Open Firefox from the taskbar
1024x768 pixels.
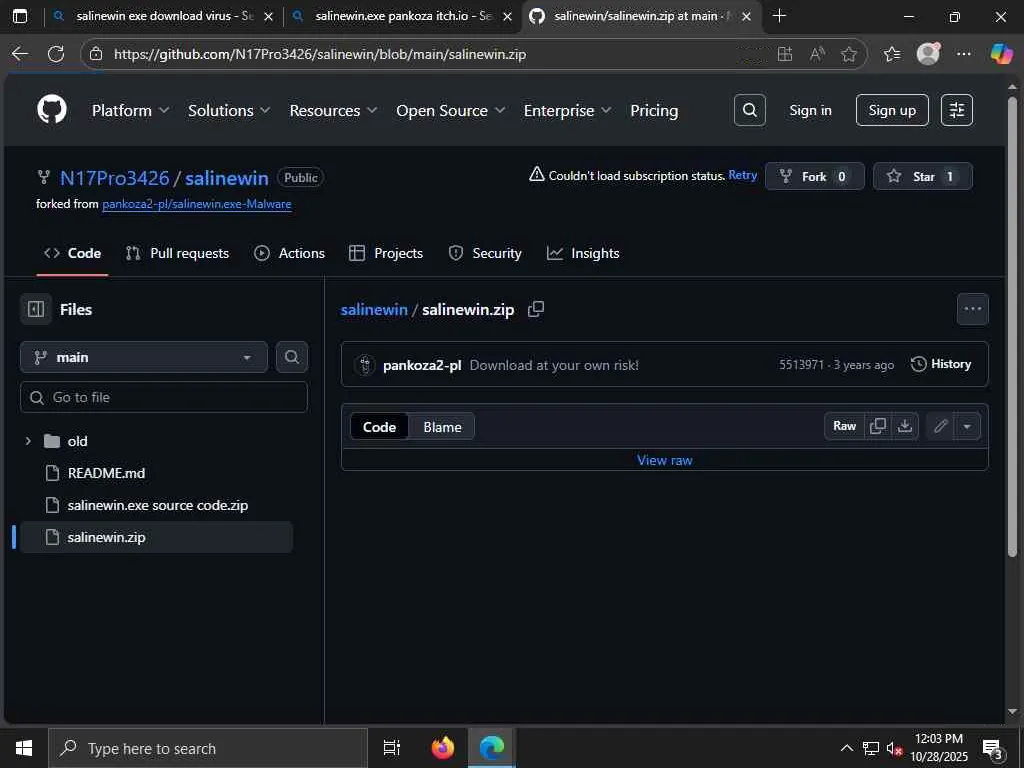coord(443,748)
